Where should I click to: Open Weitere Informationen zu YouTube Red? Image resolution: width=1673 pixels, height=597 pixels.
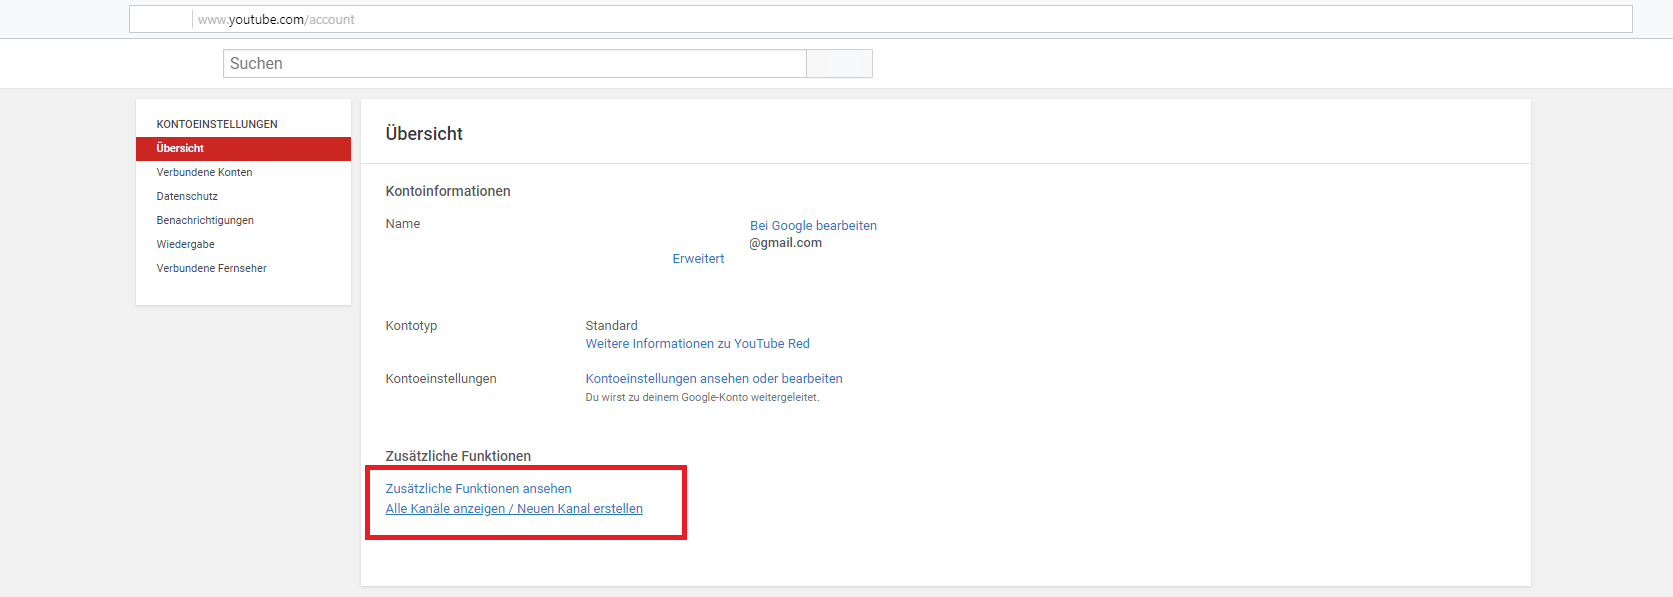[x=697, y=343]
